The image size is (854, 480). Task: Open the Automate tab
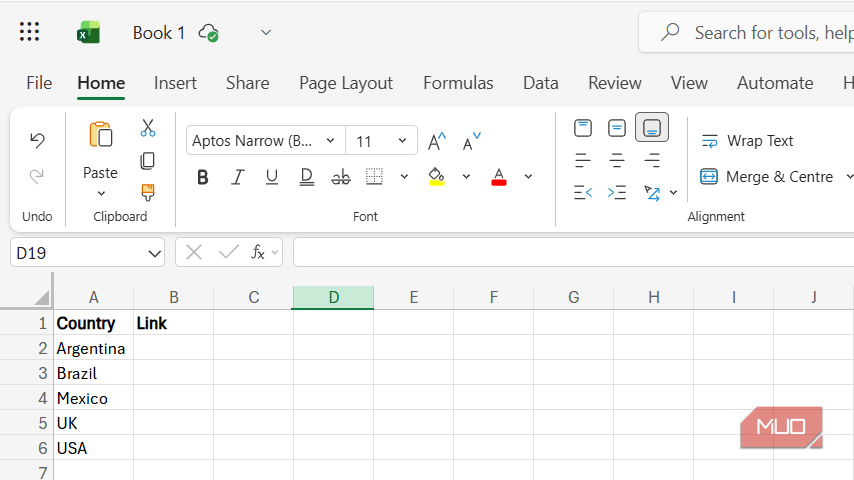(x=775, y=83)
